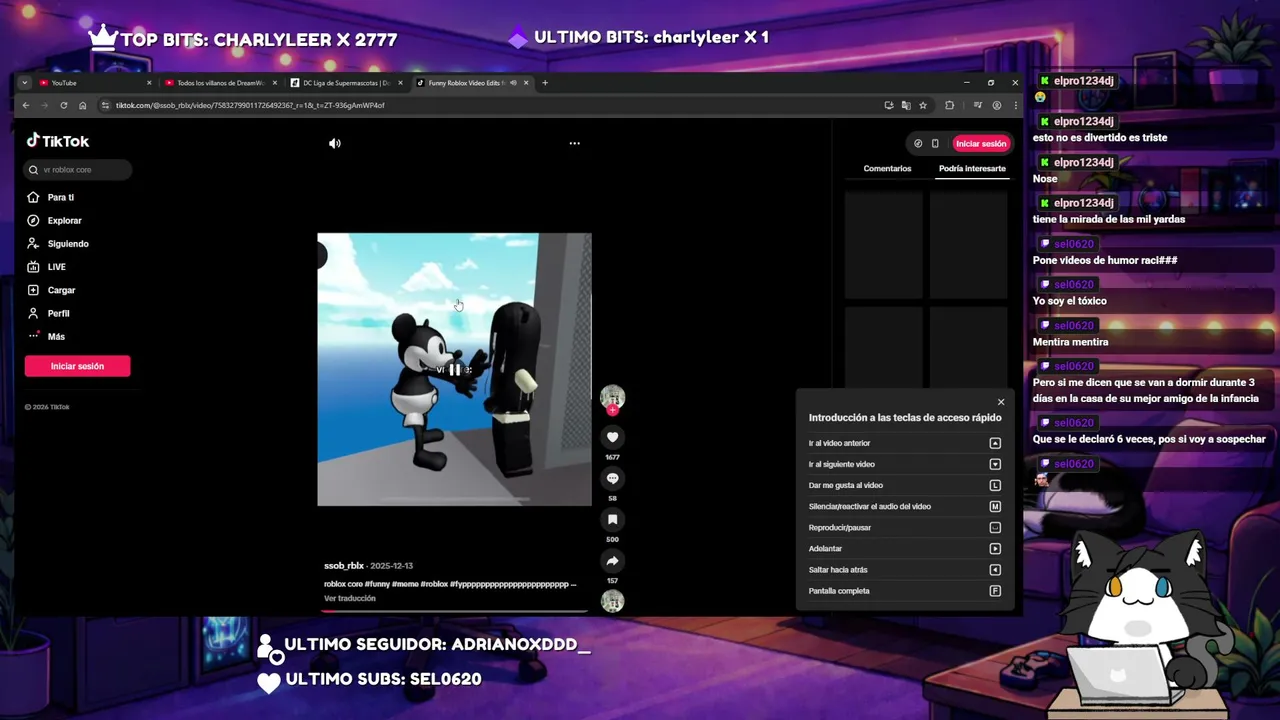The width and height of the screenshot is (1280, 720).
Task: Click the address bar URL
Action: point(250,105)
